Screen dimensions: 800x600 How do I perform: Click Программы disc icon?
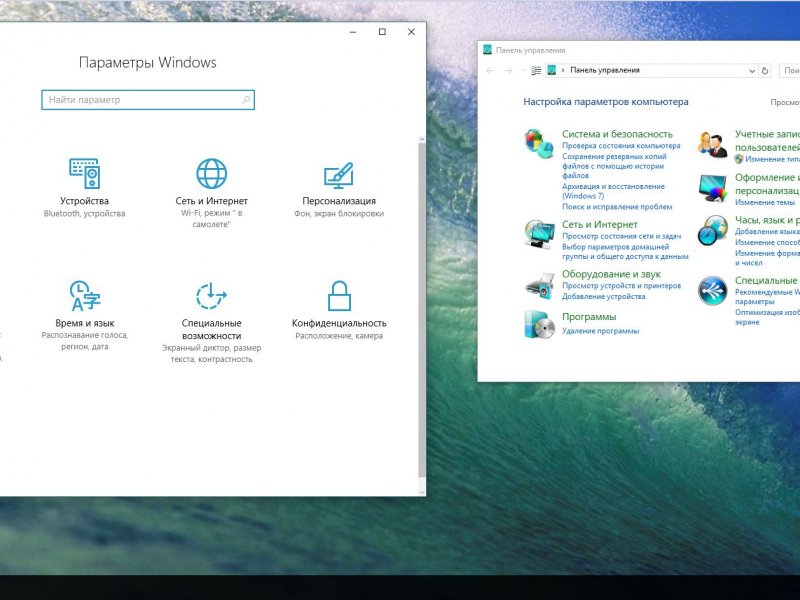pos(539,324)
